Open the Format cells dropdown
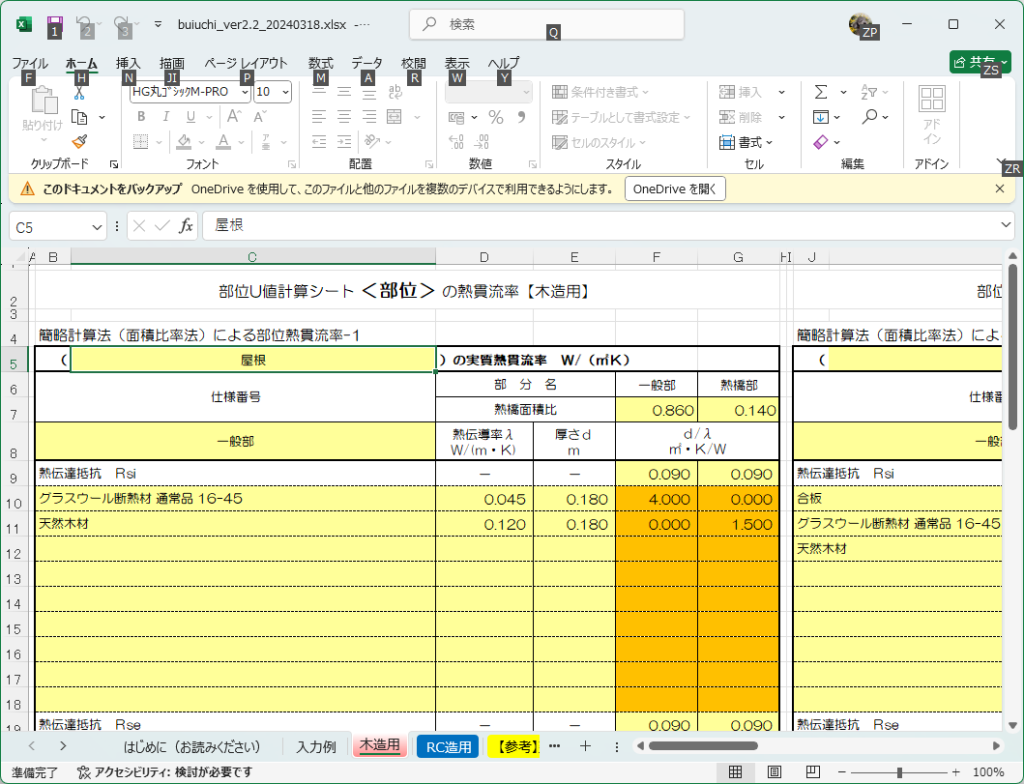This screenshot has height=784, width=1024. [746, 142]
